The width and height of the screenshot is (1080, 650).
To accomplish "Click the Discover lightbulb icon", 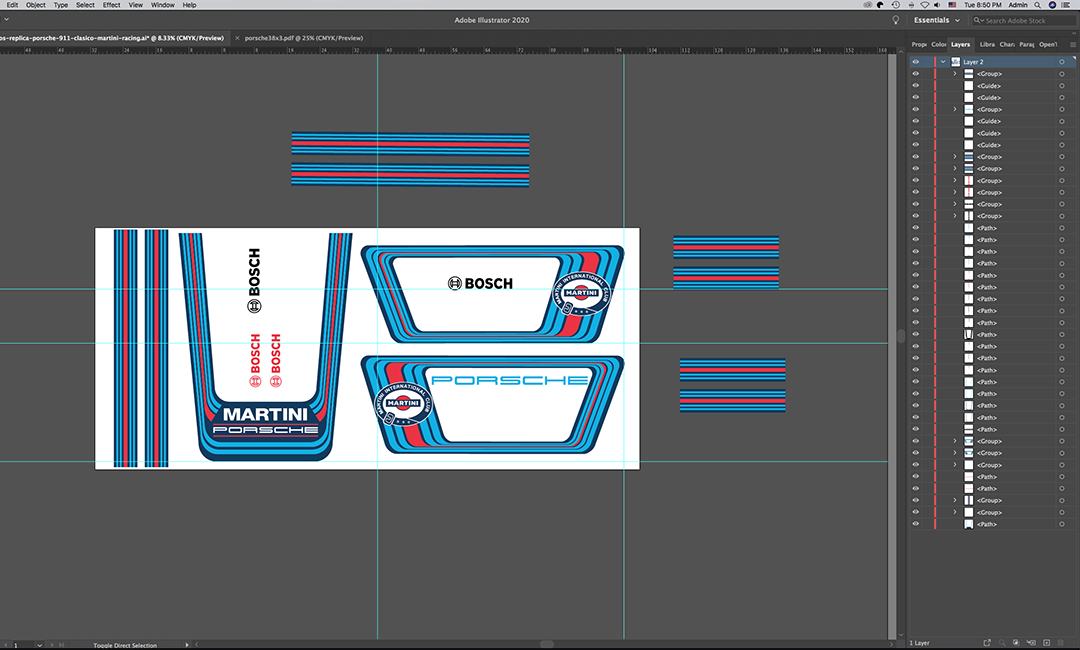I will (896, 20).
